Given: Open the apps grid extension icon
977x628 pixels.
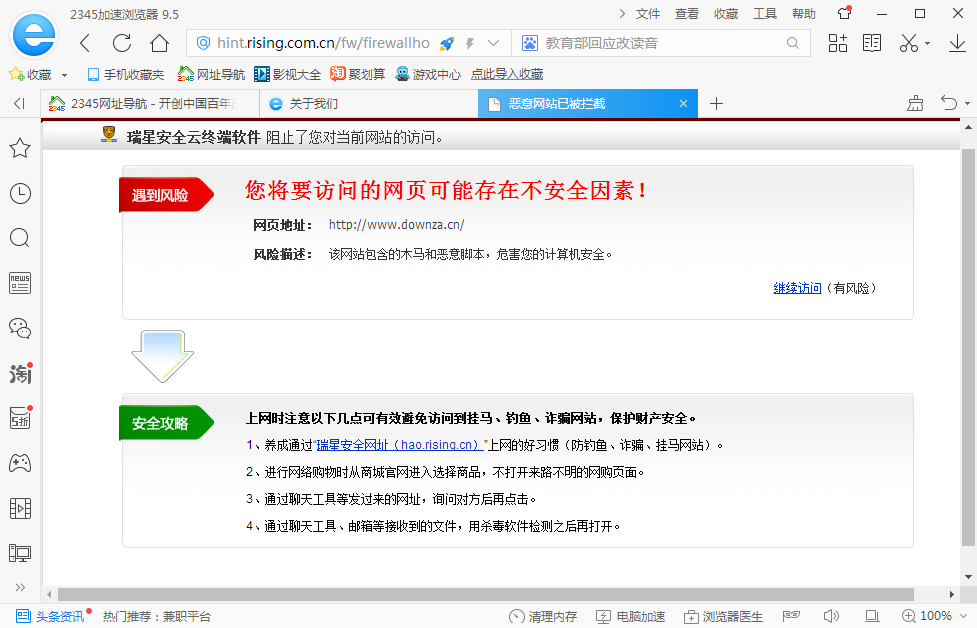Looking at the screenshot, I should pos(837,43).
